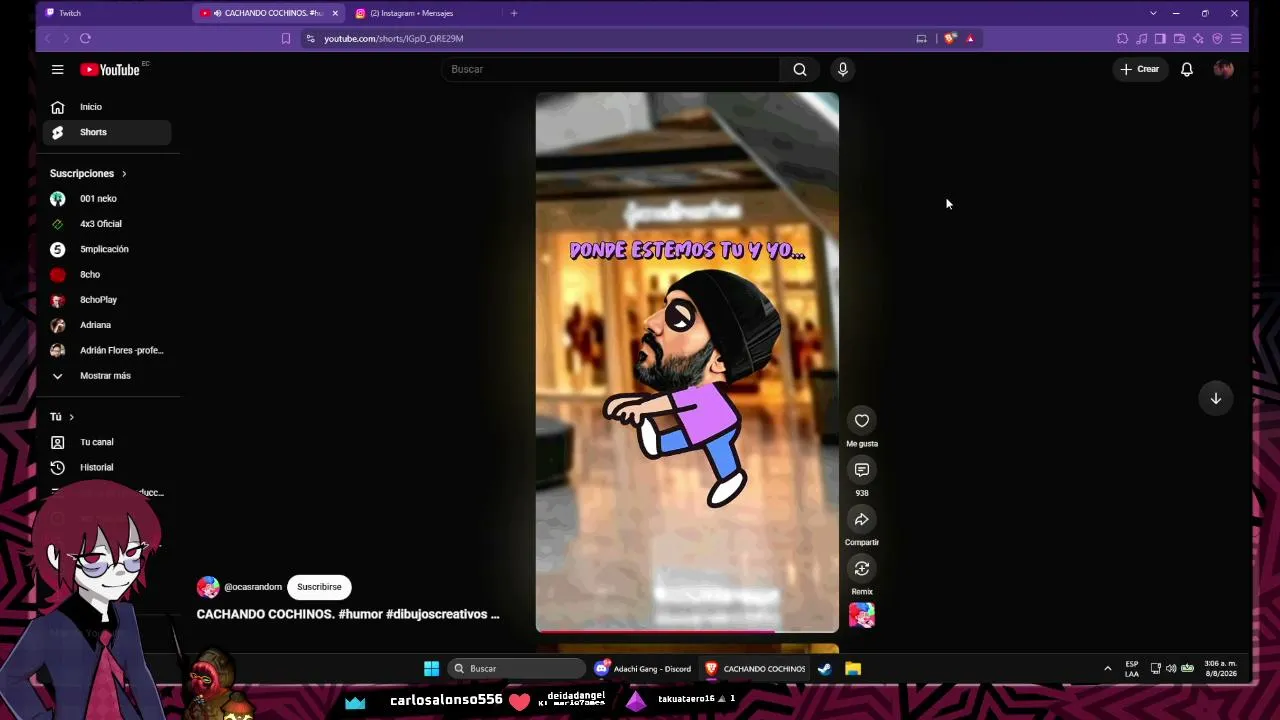1280x720 pixels.
Task: Switch to the Twitch tab
Action: [113, 13]
